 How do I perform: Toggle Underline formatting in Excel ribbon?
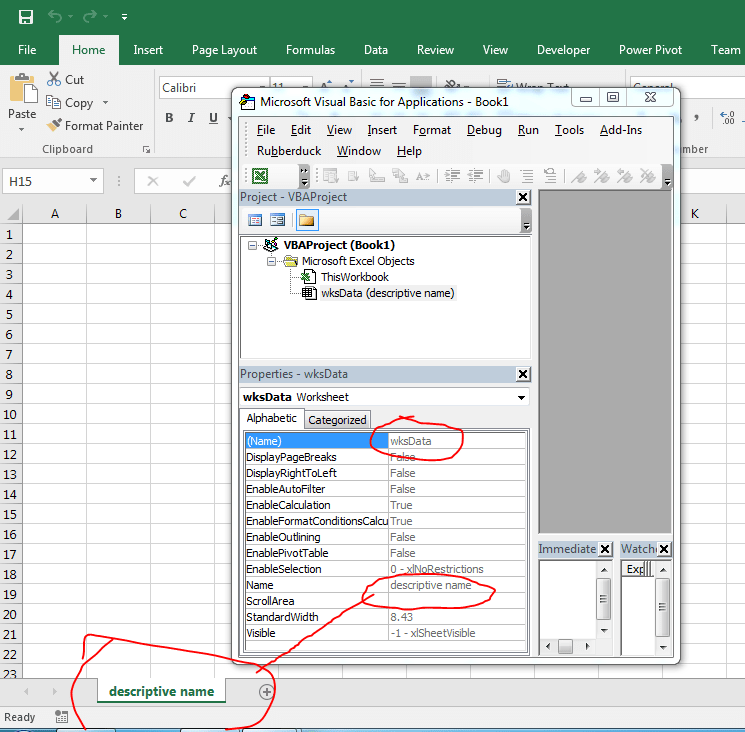pos(213,118)
